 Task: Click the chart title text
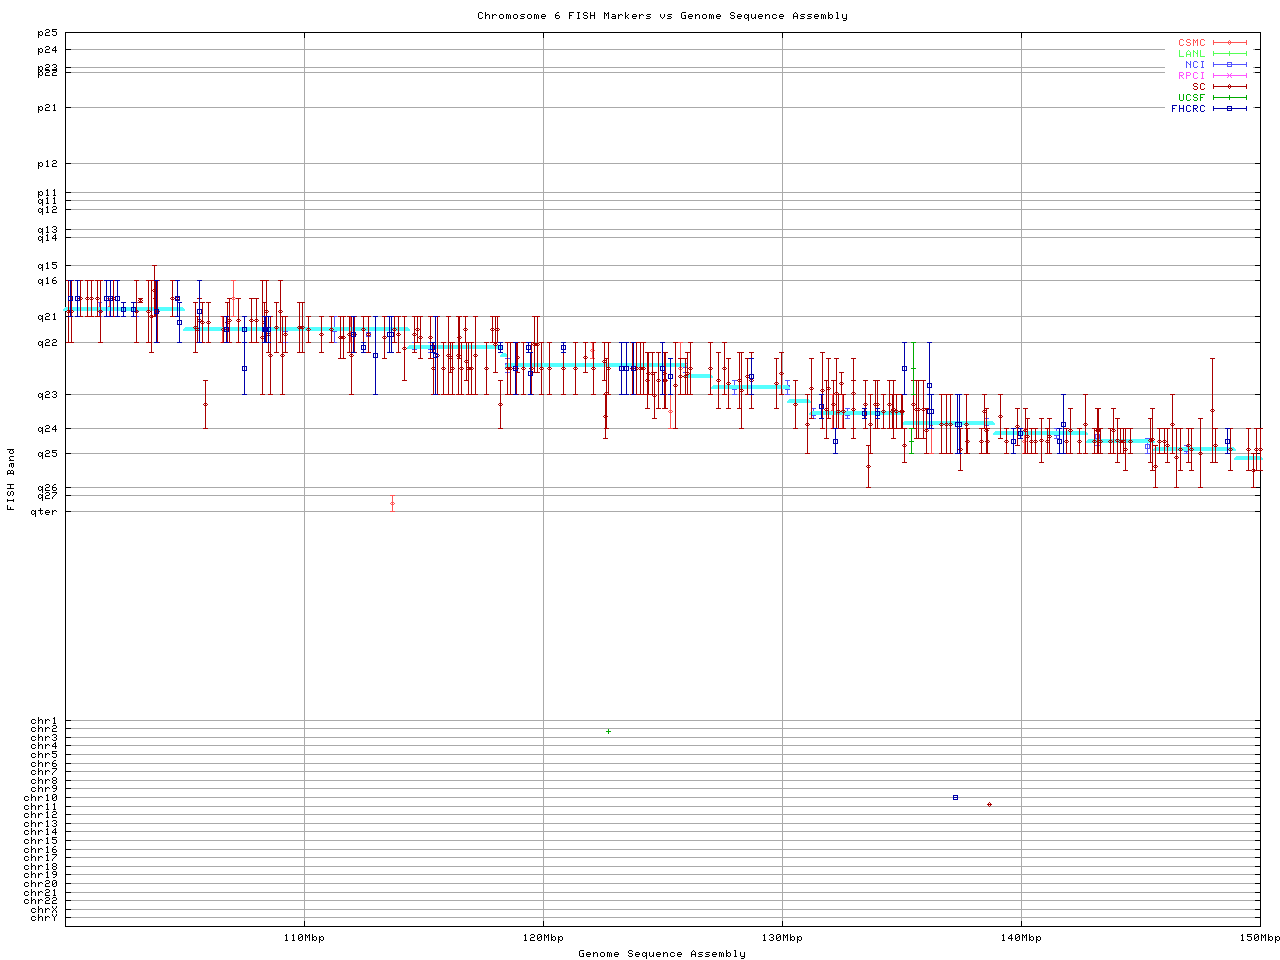662,16
